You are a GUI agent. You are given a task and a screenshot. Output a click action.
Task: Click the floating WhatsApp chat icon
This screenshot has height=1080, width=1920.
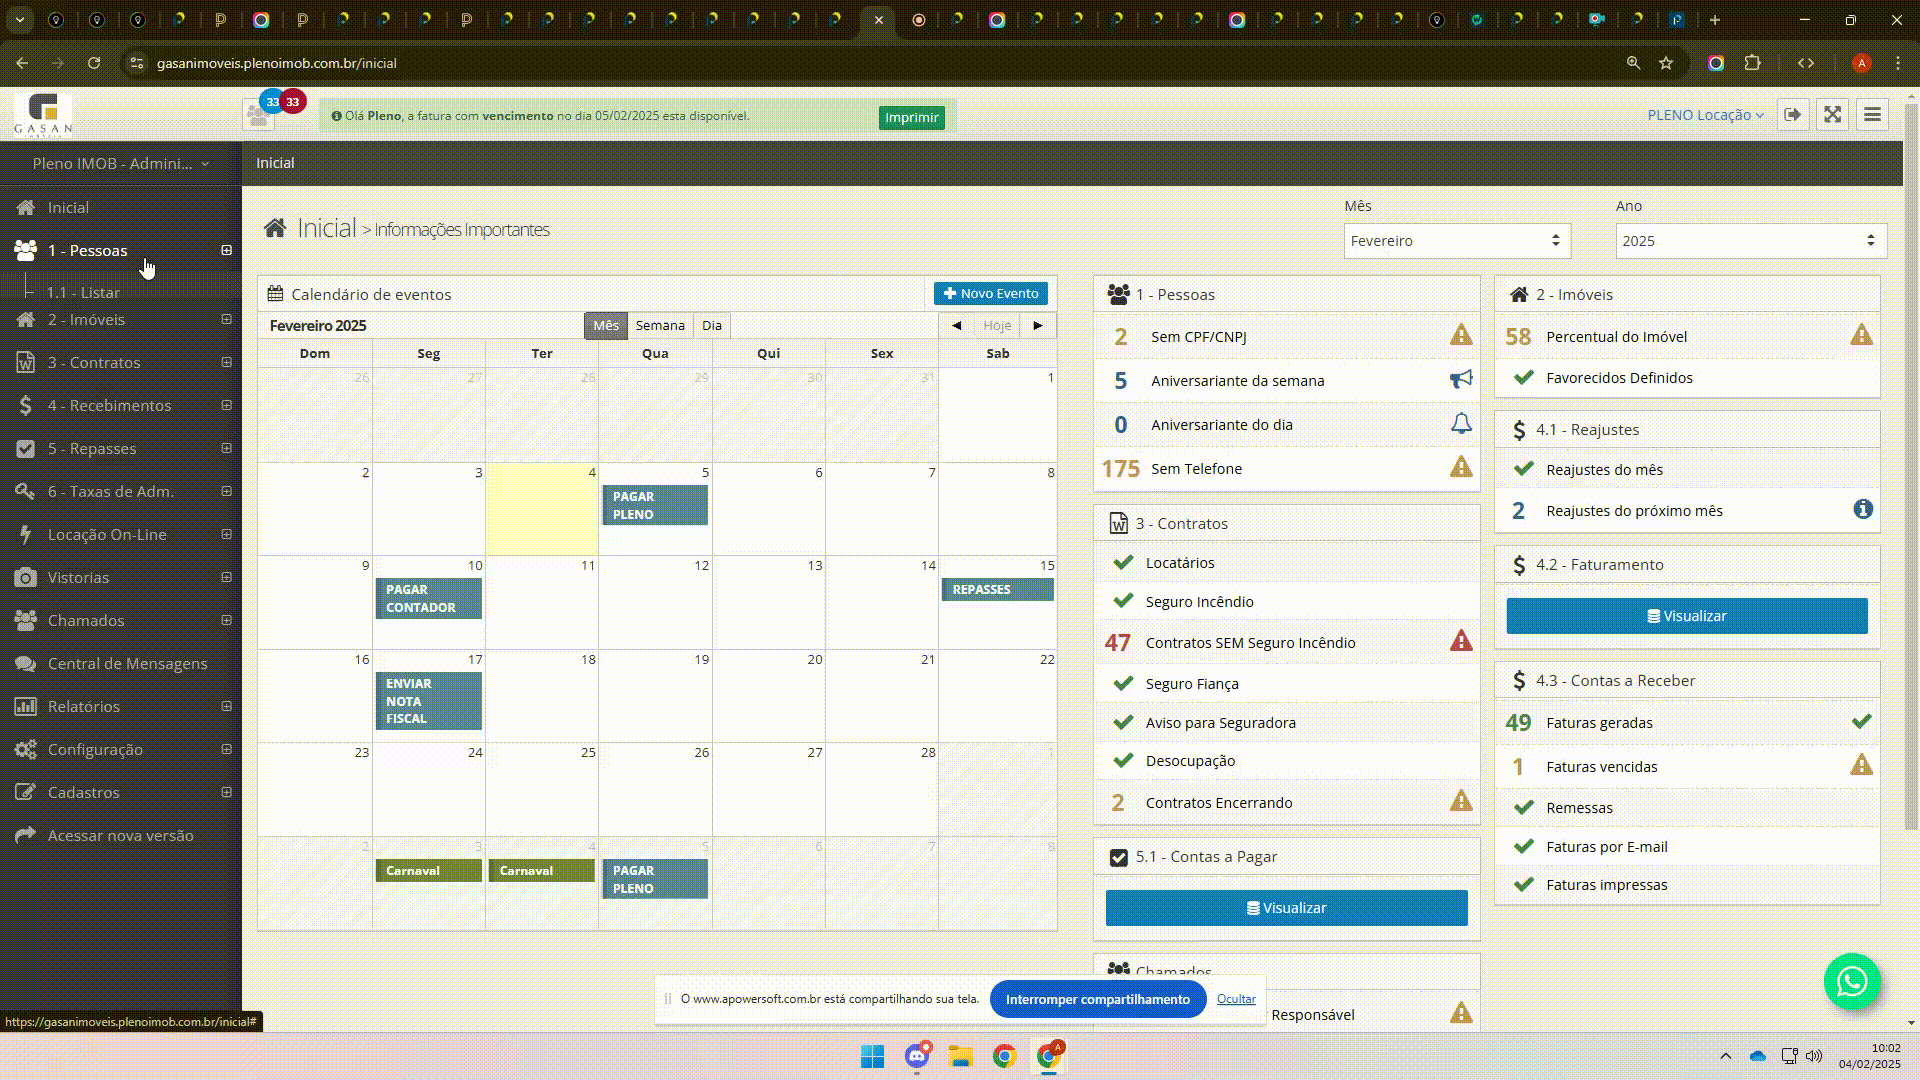tap(1852, 982)
